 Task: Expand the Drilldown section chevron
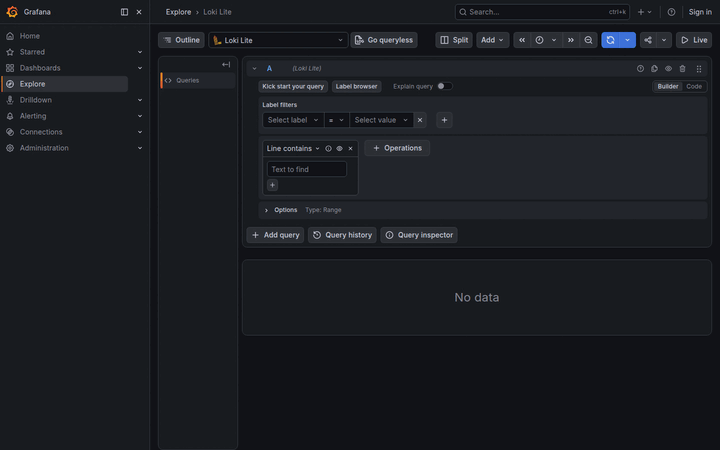(x=140, y=100)
